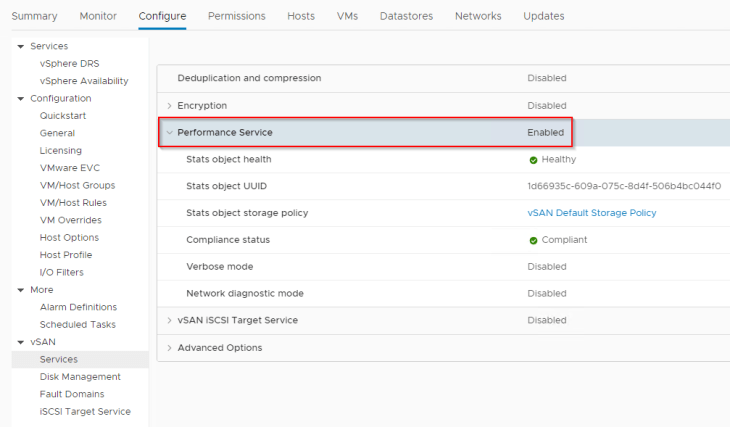Click the green Healthy status icon
Viewport: 730px width, 427px height.
533,159
